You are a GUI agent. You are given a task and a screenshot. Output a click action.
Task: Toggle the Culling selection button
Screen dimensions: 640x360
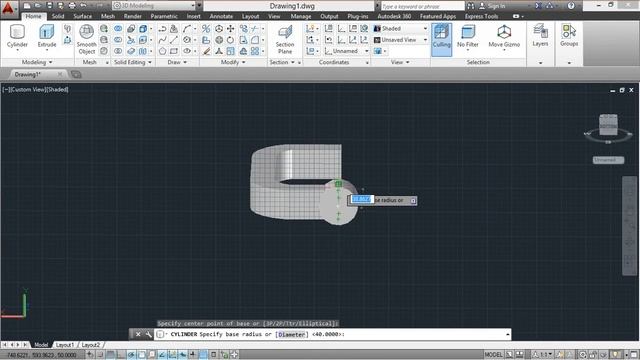[441, 39]
